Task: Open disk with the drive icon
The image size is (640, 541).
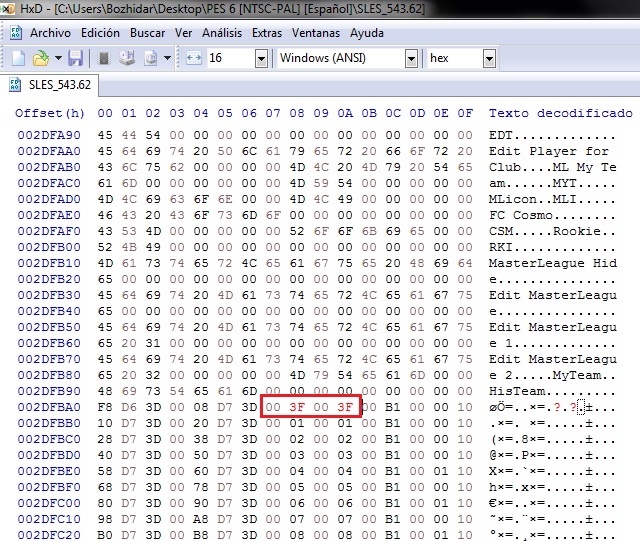Action: click(127, 58)
